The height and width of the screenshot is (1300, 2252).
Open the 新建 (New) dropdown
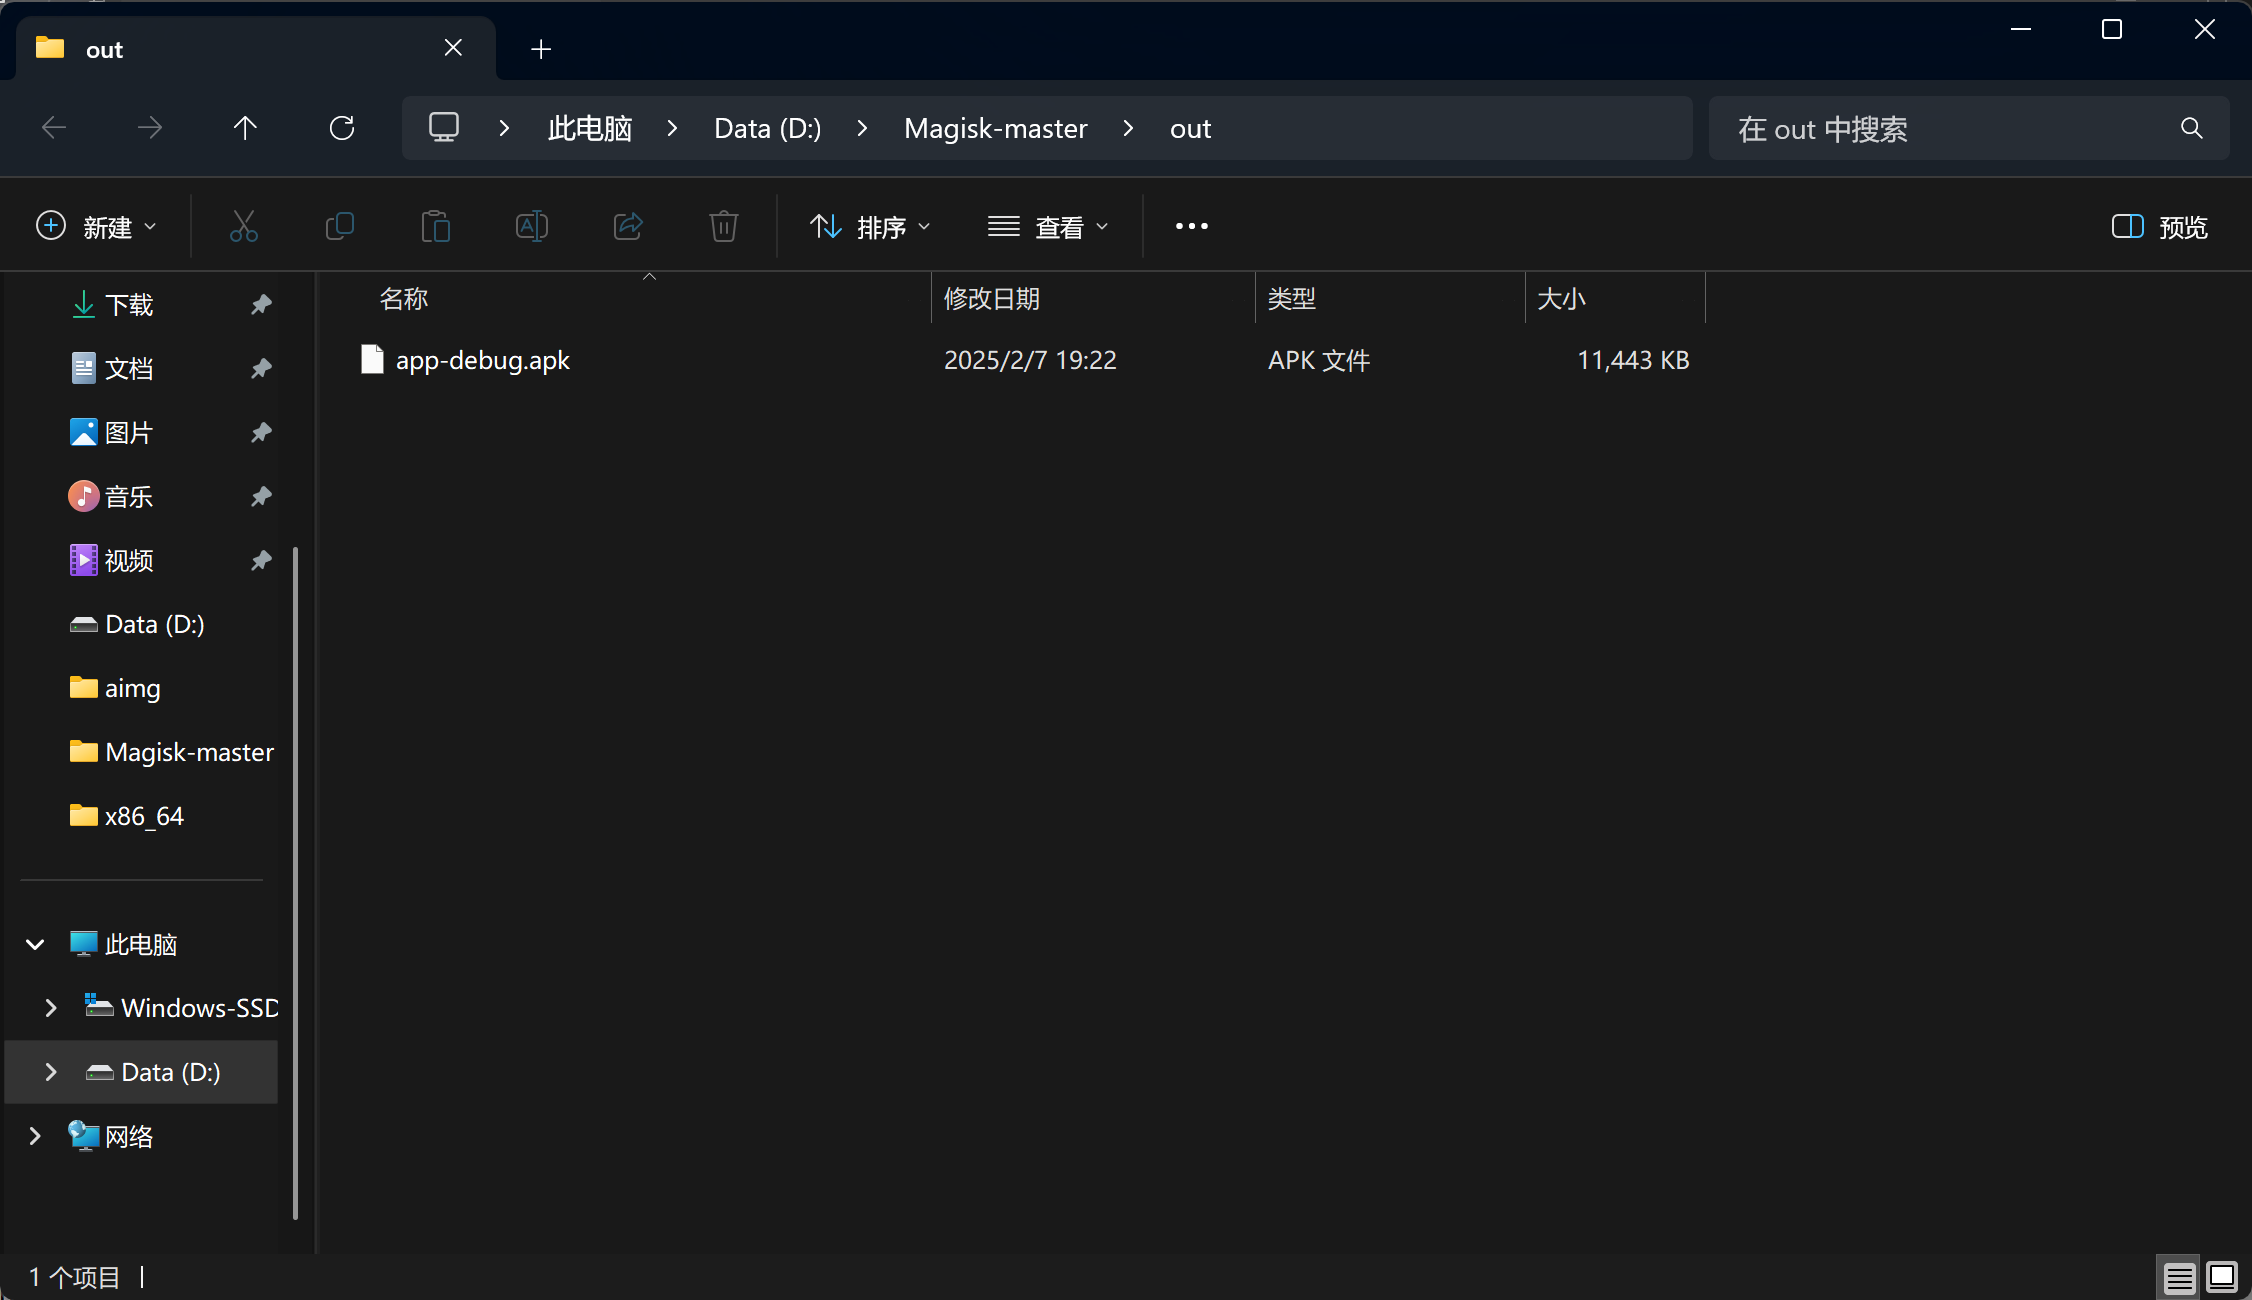96,227
